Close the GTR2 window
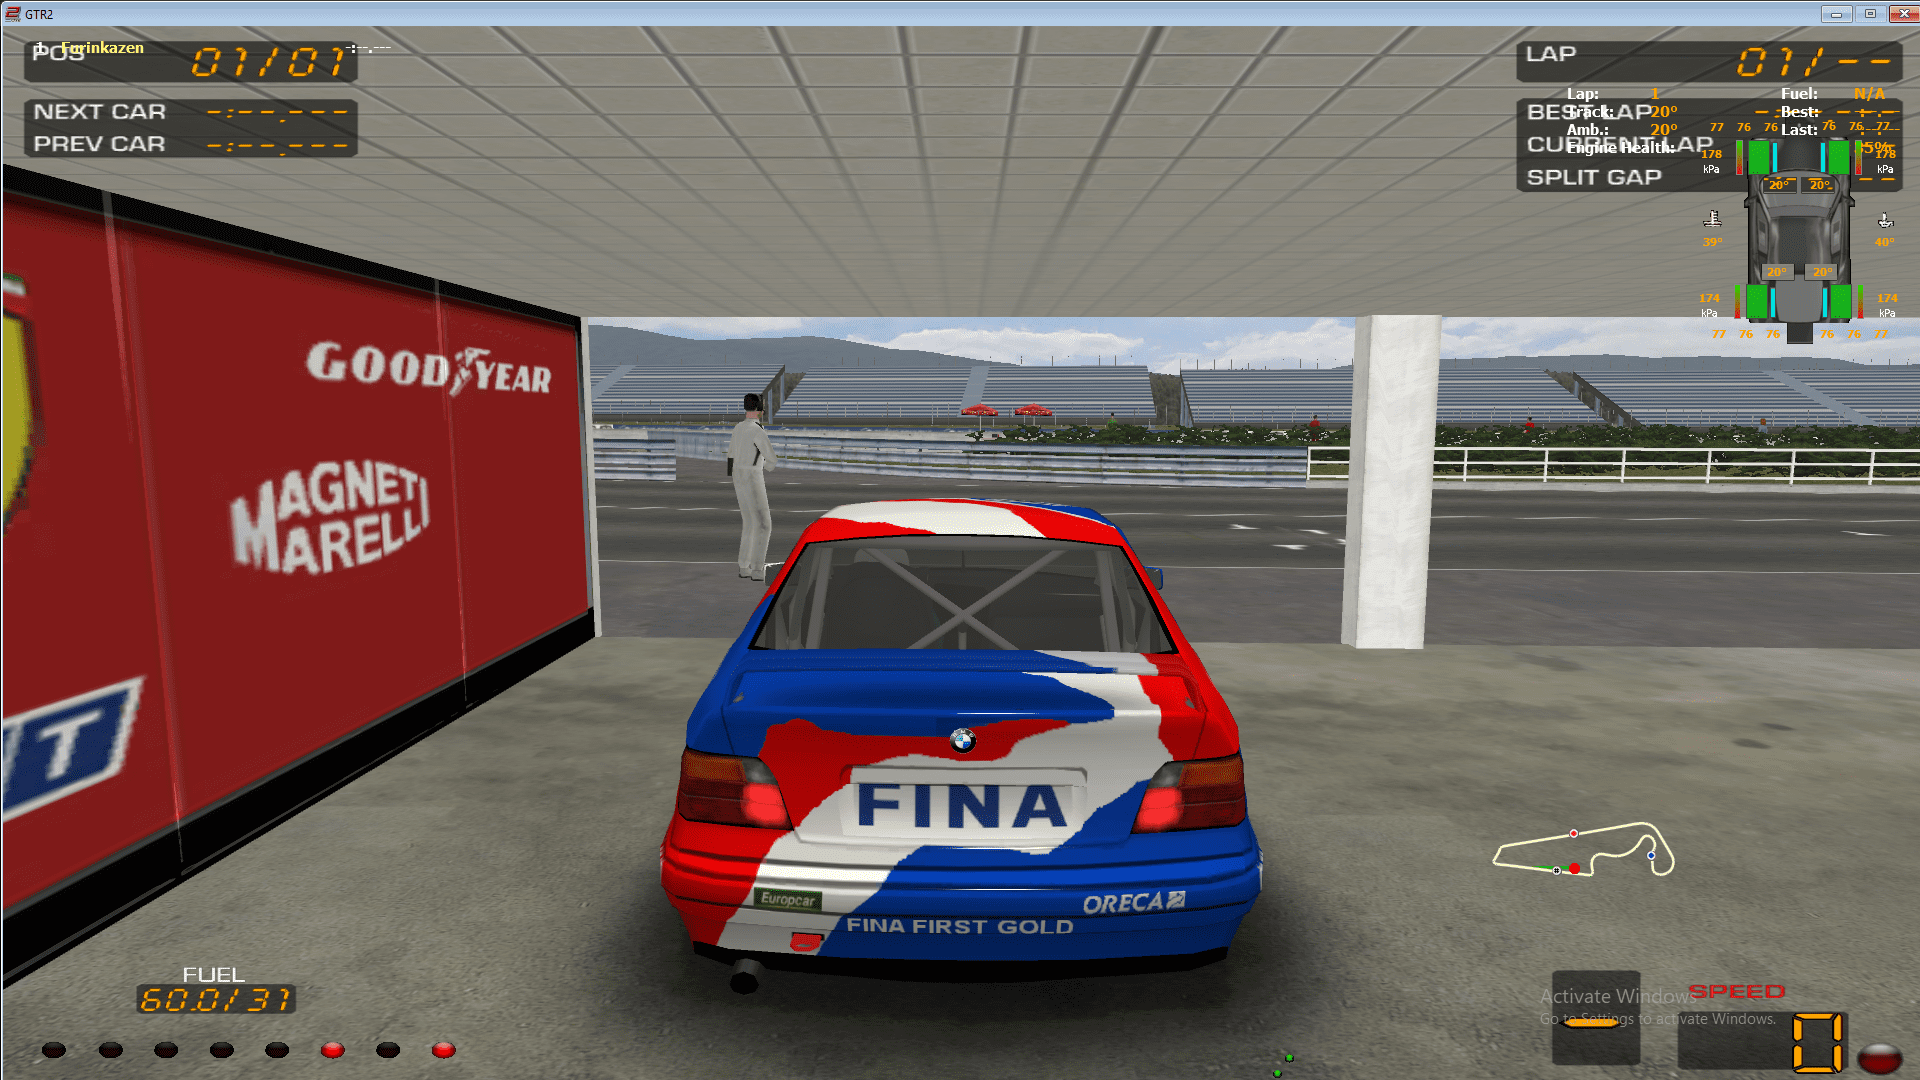The height and width of the screenshot is (1080, 1920). pyautogui.click(x=1902, y=14)
